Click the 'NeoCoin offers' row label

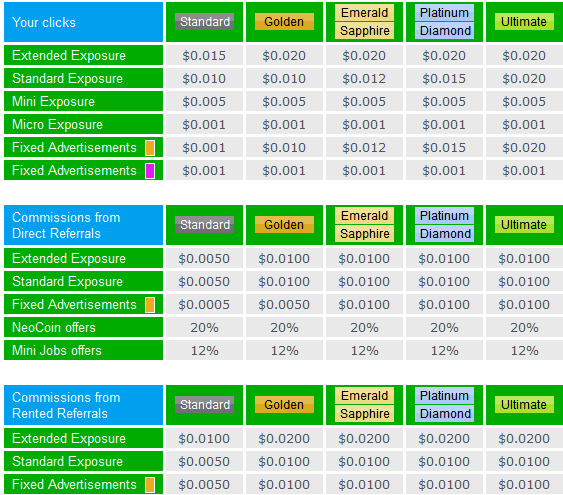(54, 328)
